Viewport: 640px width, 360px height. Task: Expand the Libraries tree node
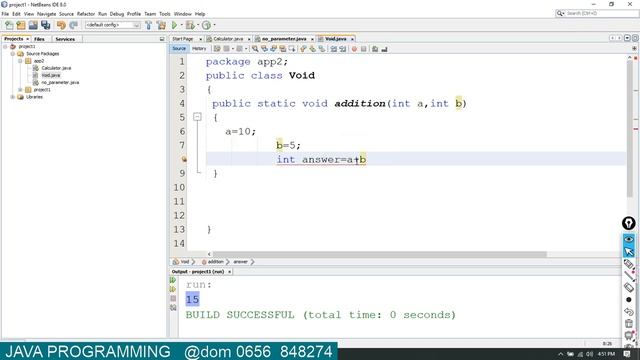click(x=13, y=97)
